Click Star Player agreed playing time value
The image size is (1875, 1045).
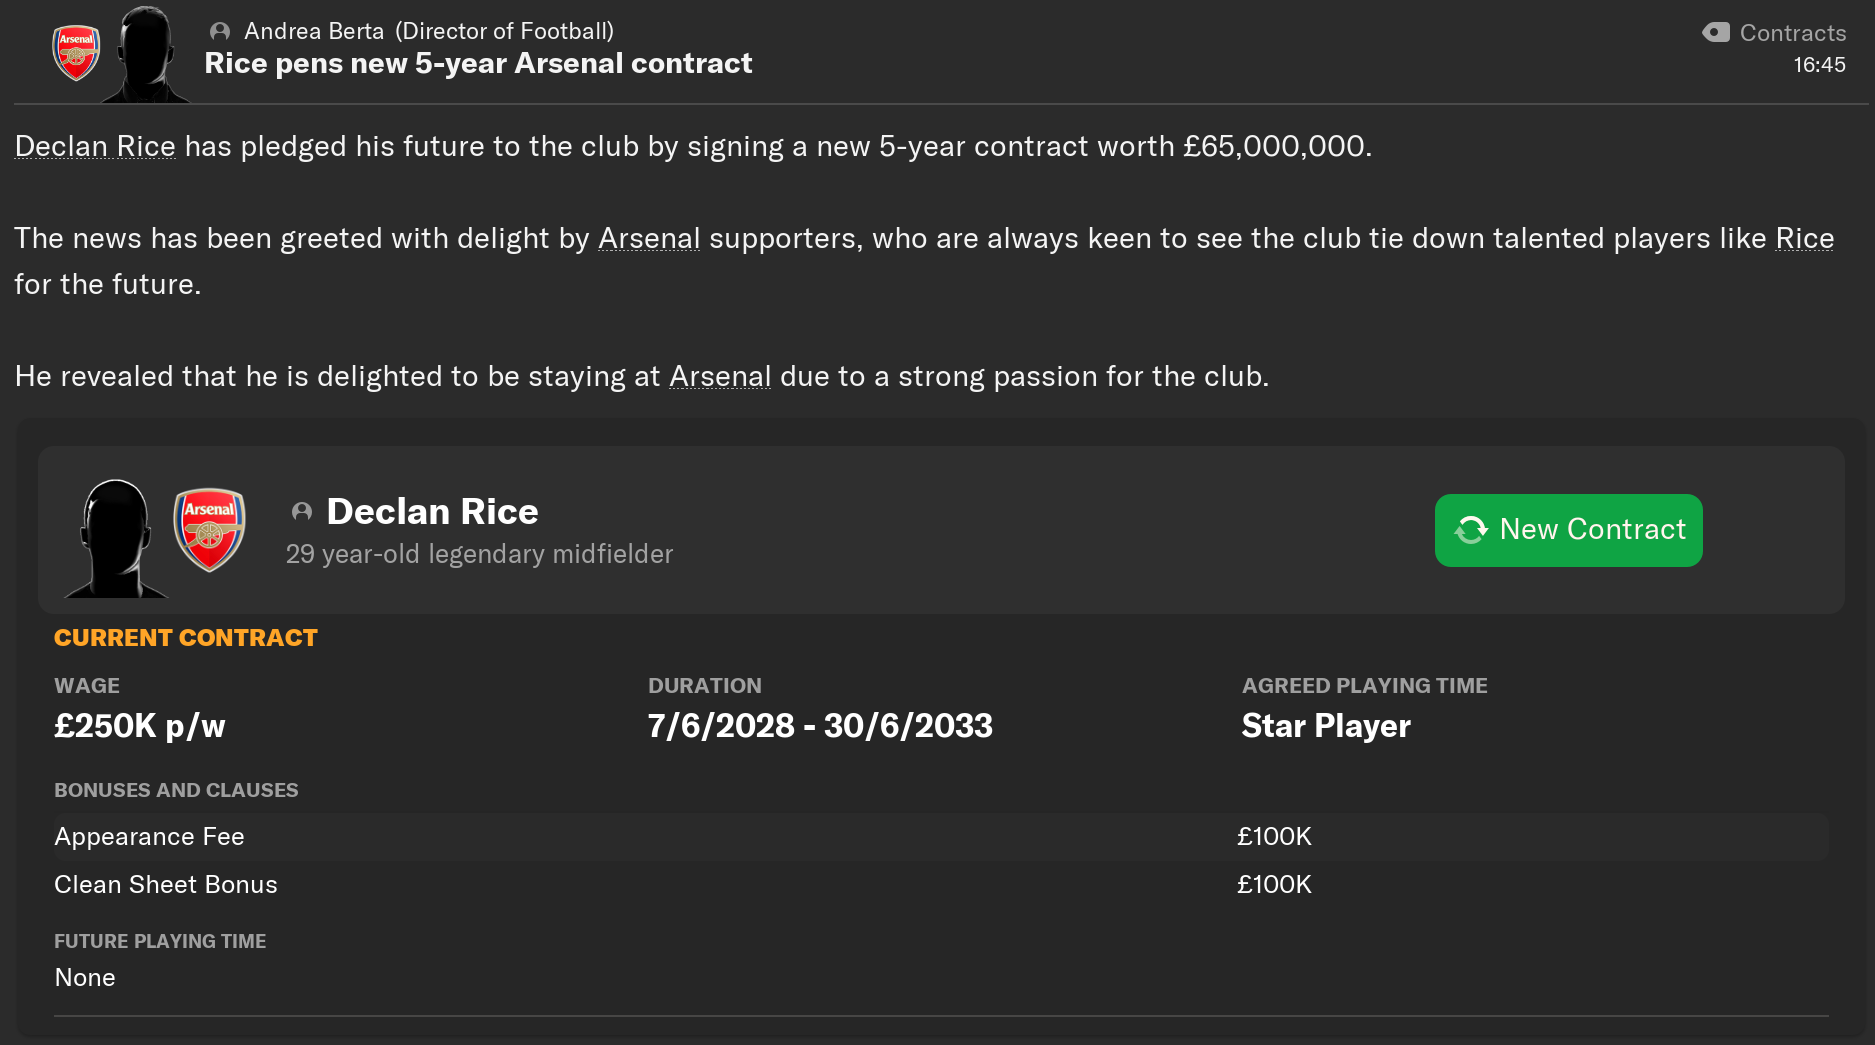click(1326, 726)
